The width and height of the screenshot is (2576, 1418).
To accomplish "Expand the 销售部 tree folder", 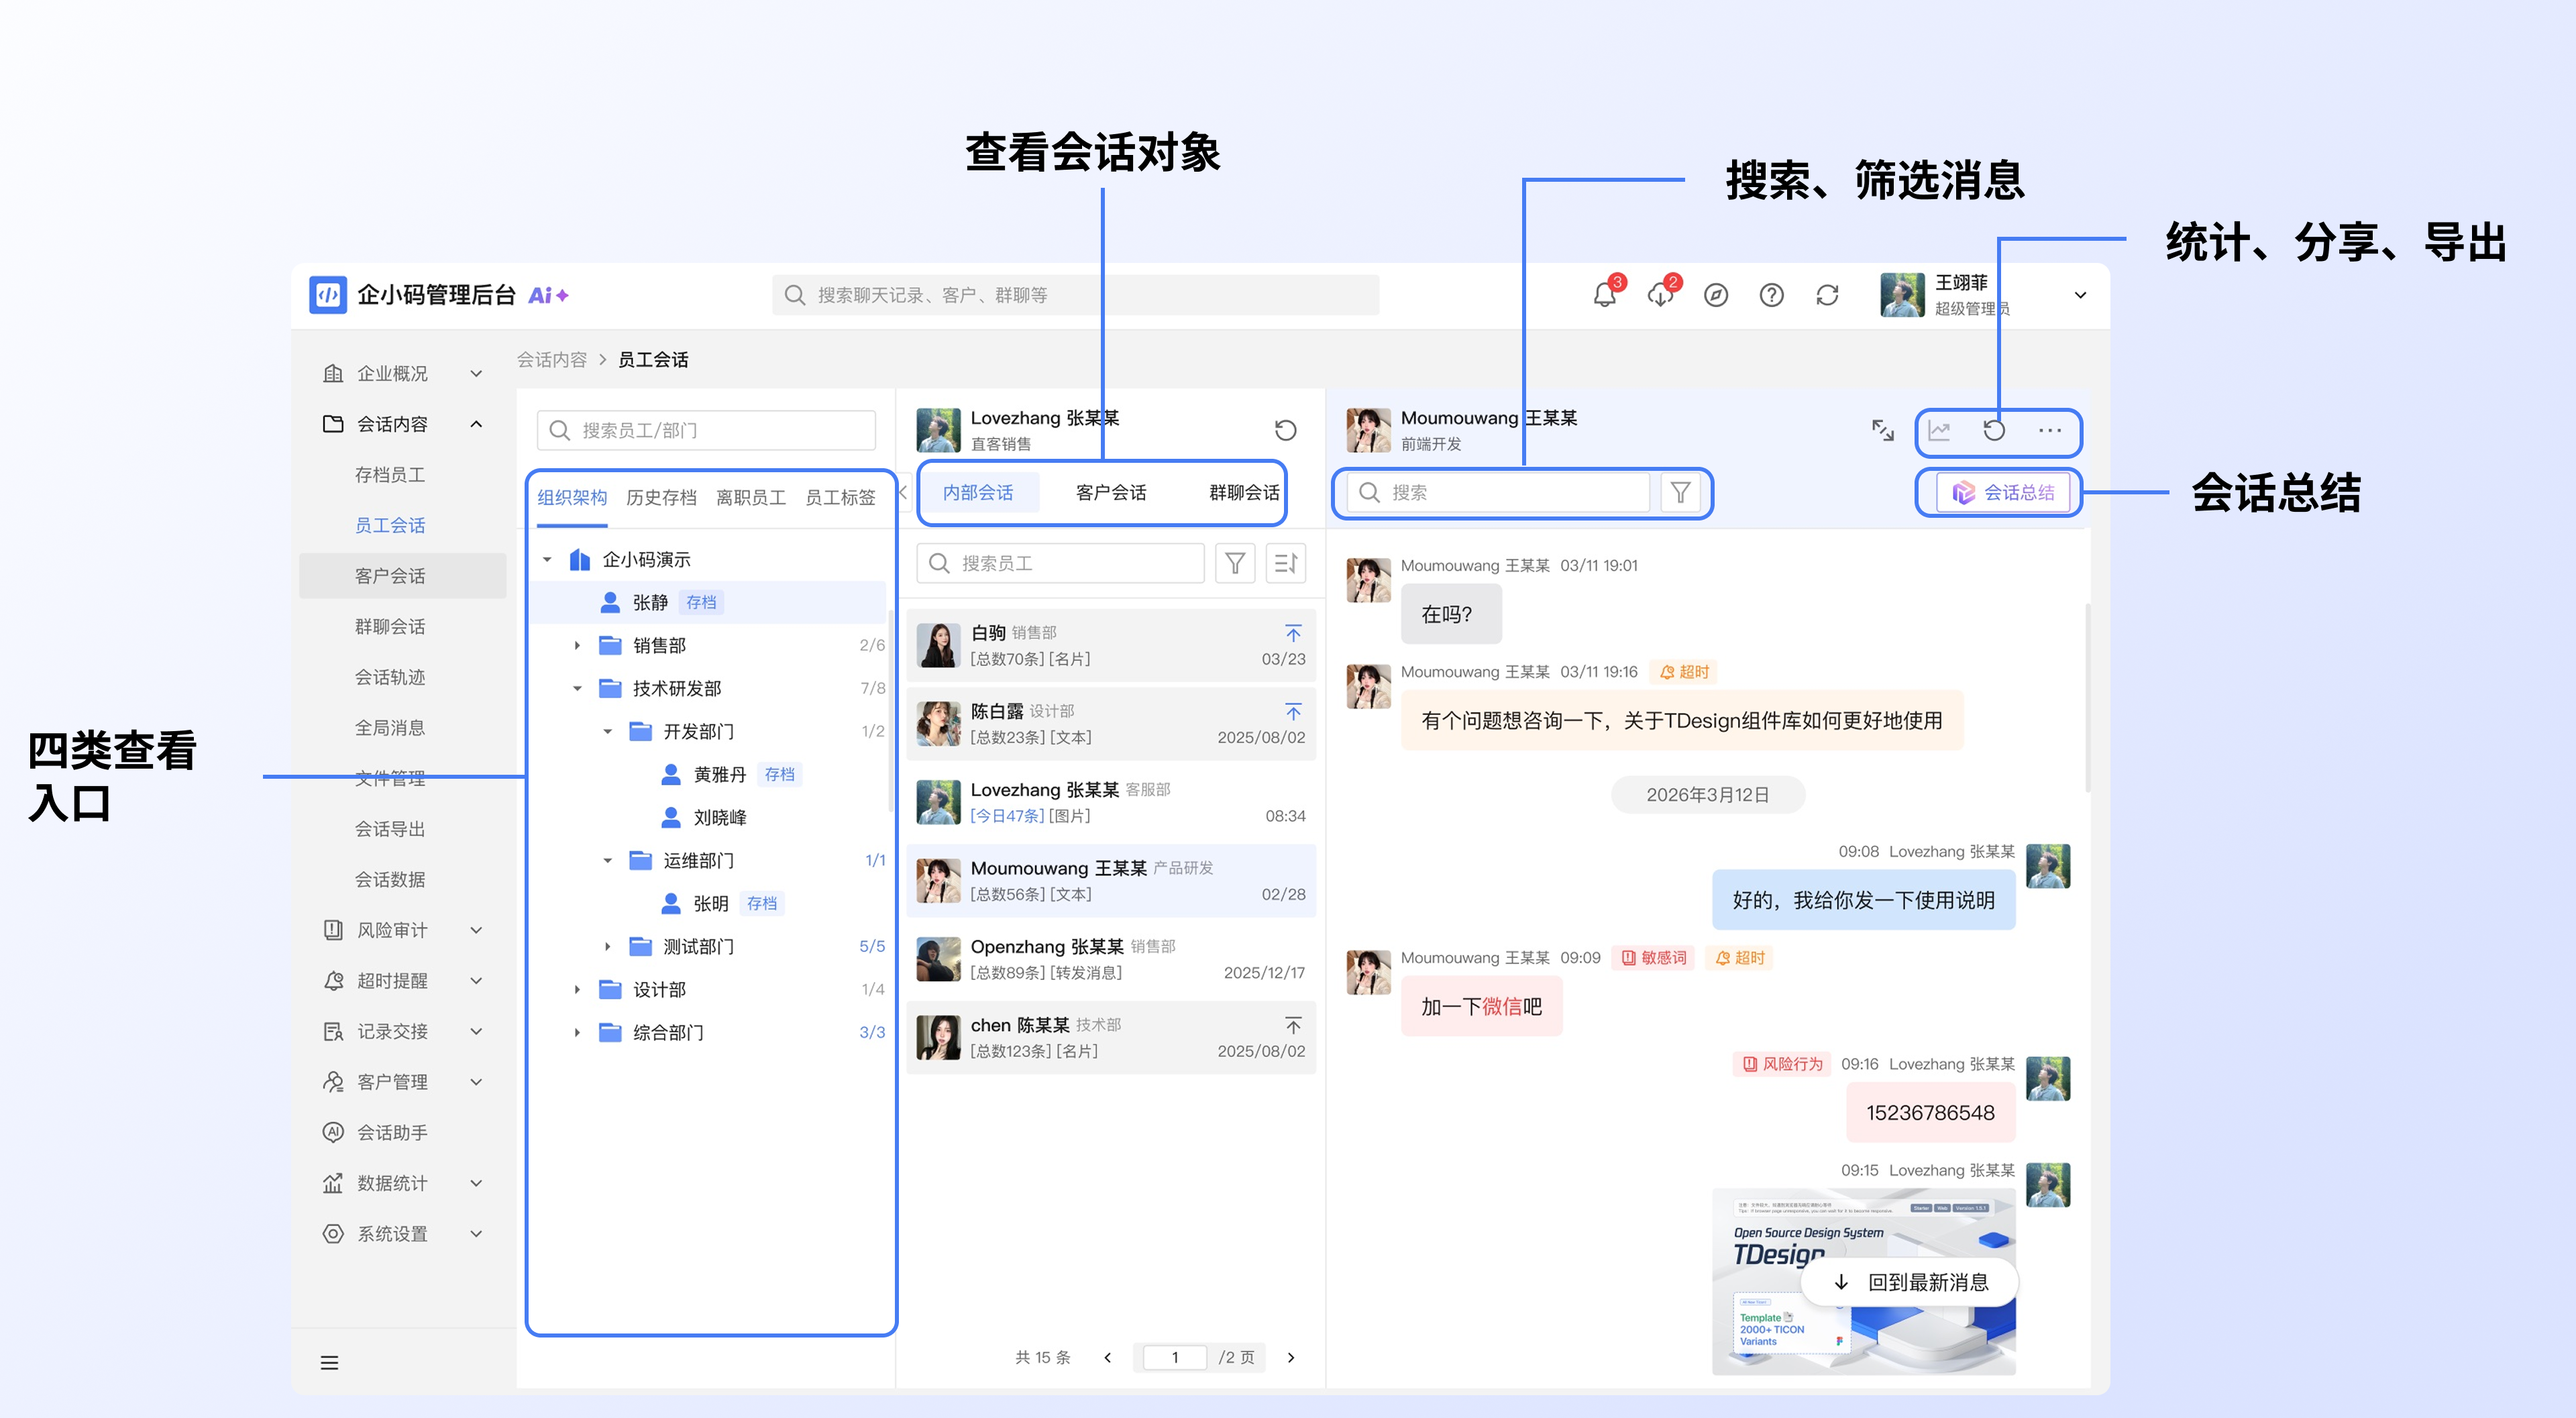I will point(577,645).
